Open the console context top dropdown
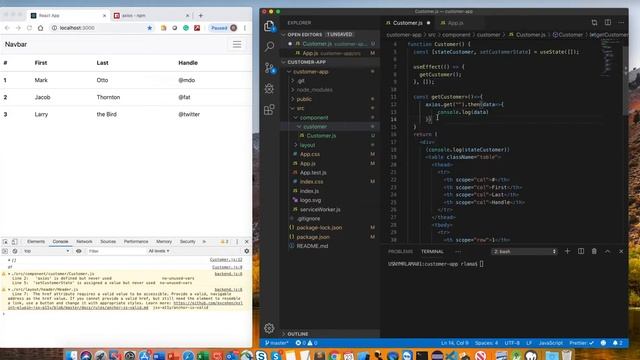This screenshot has width=640, height=360. pyautogui.click(x=46, y=251)
